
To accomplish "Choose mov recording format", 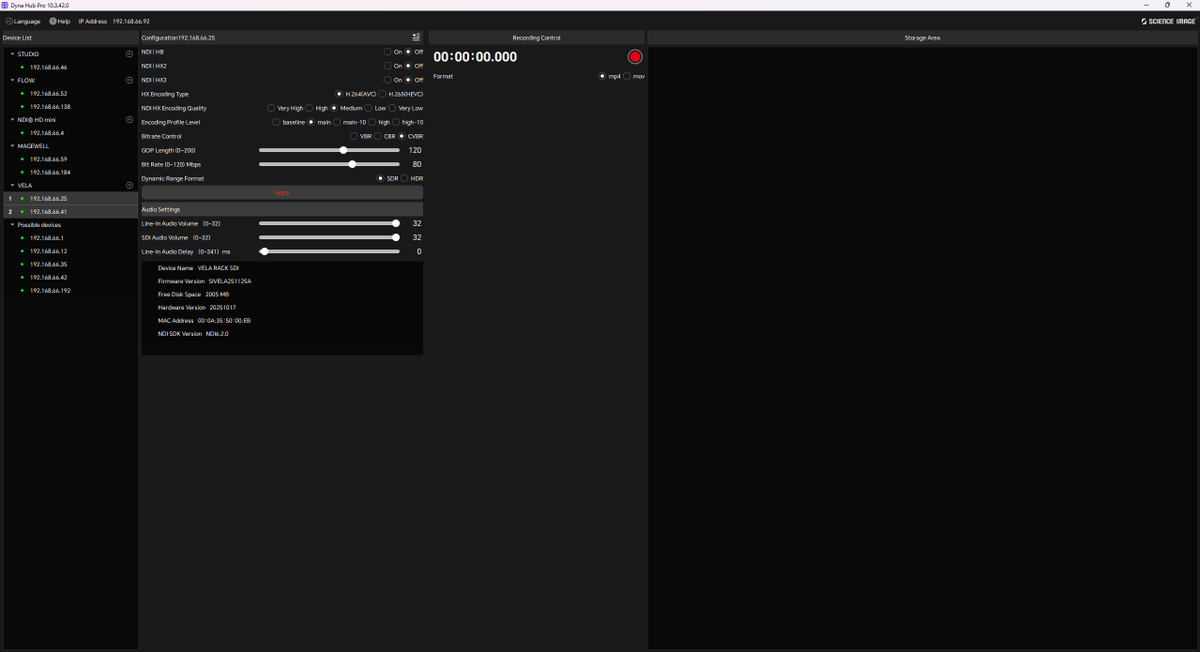I will (627, 76).
